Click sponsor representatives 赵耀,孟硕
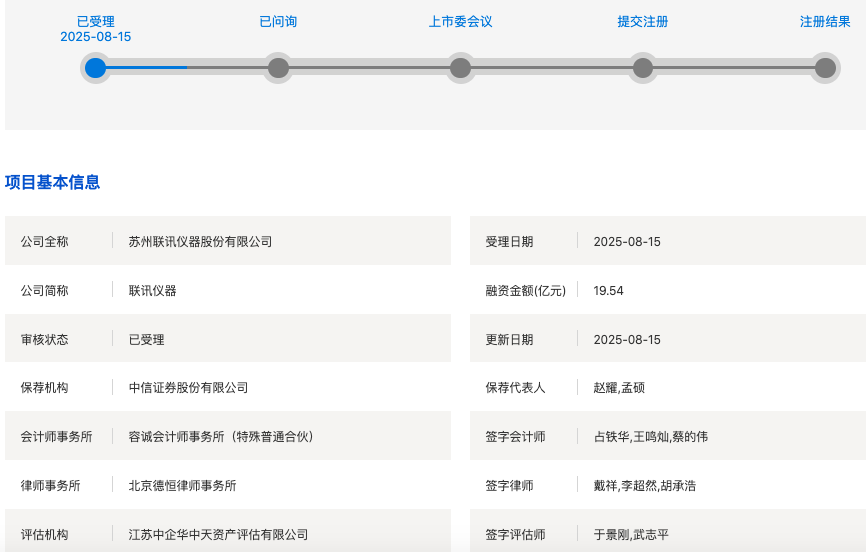 tap(619, 388)
